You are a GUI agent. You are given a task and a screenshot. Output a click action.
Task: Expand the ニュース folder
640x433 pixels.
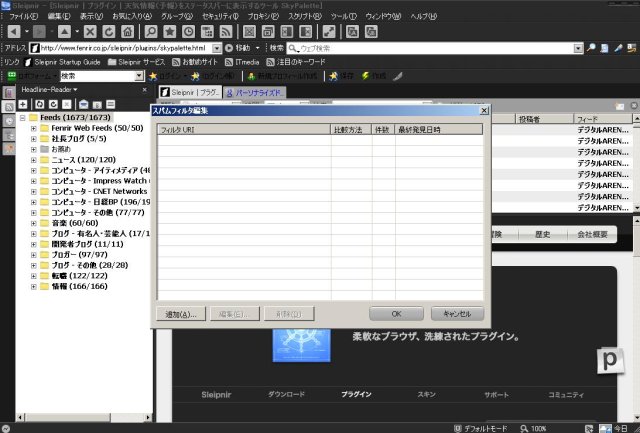point(33,160)
